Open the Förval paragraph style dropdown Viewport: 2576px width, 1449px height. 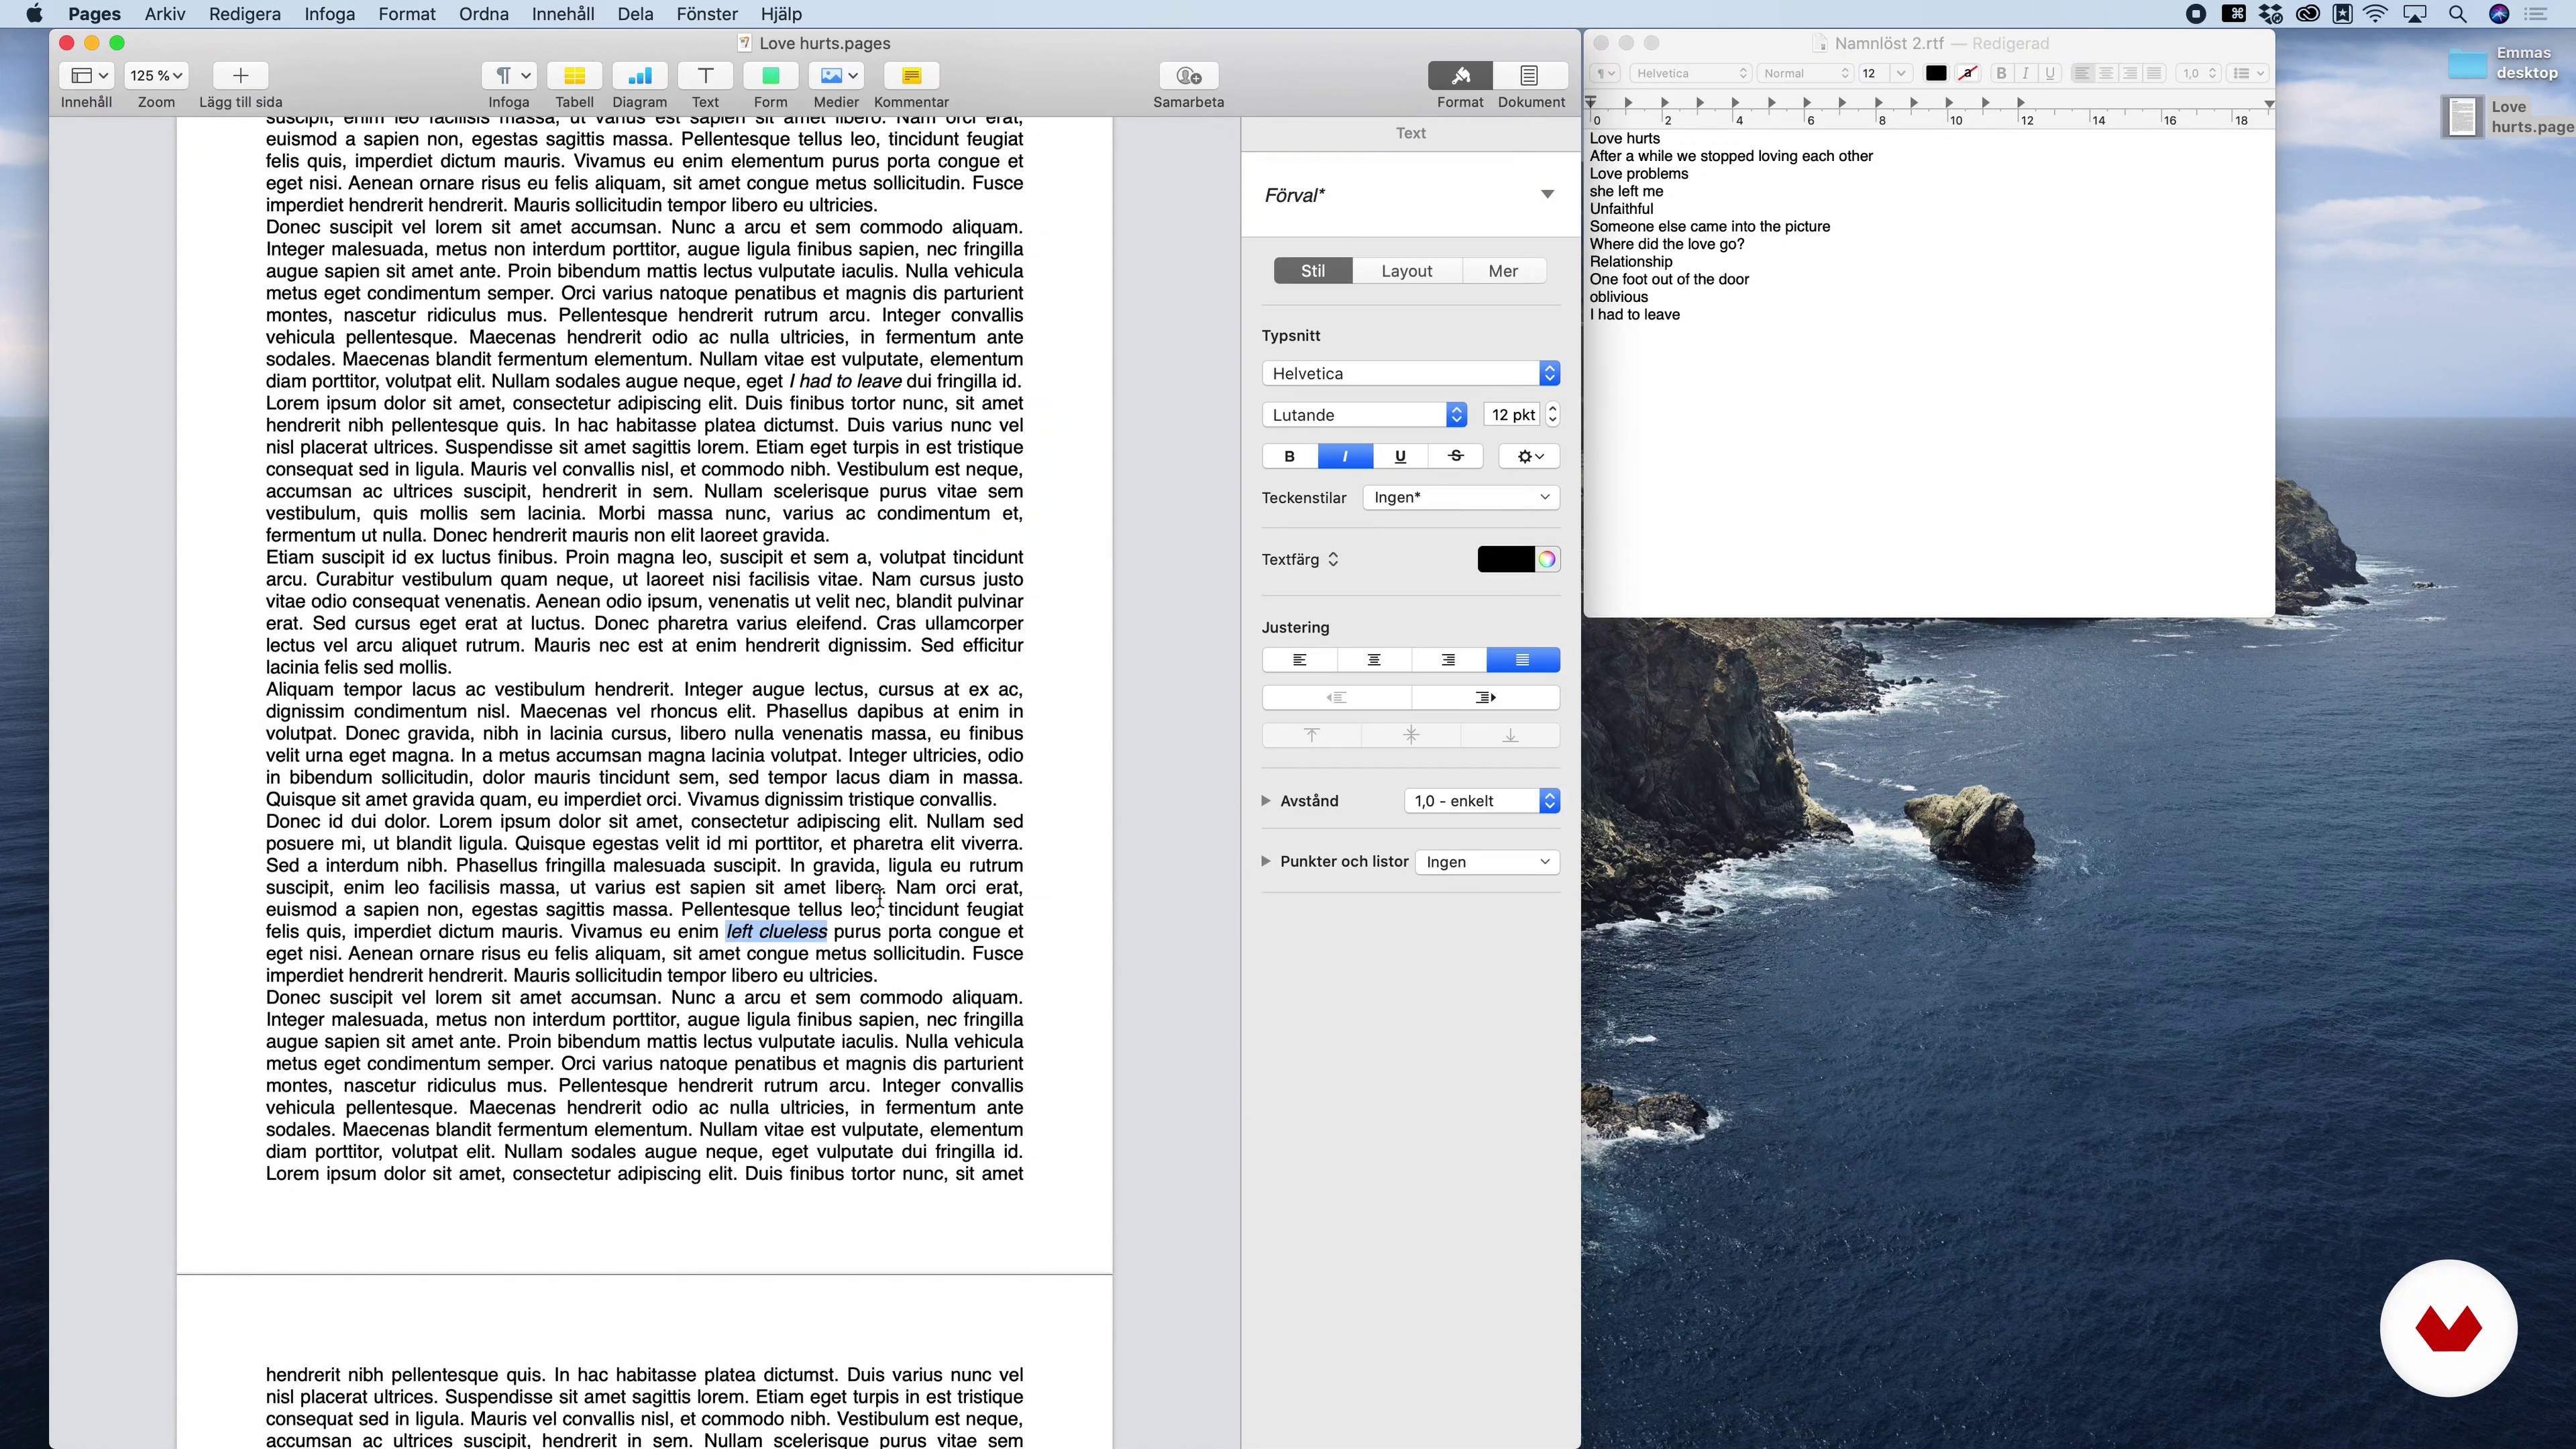(1410, 195)
